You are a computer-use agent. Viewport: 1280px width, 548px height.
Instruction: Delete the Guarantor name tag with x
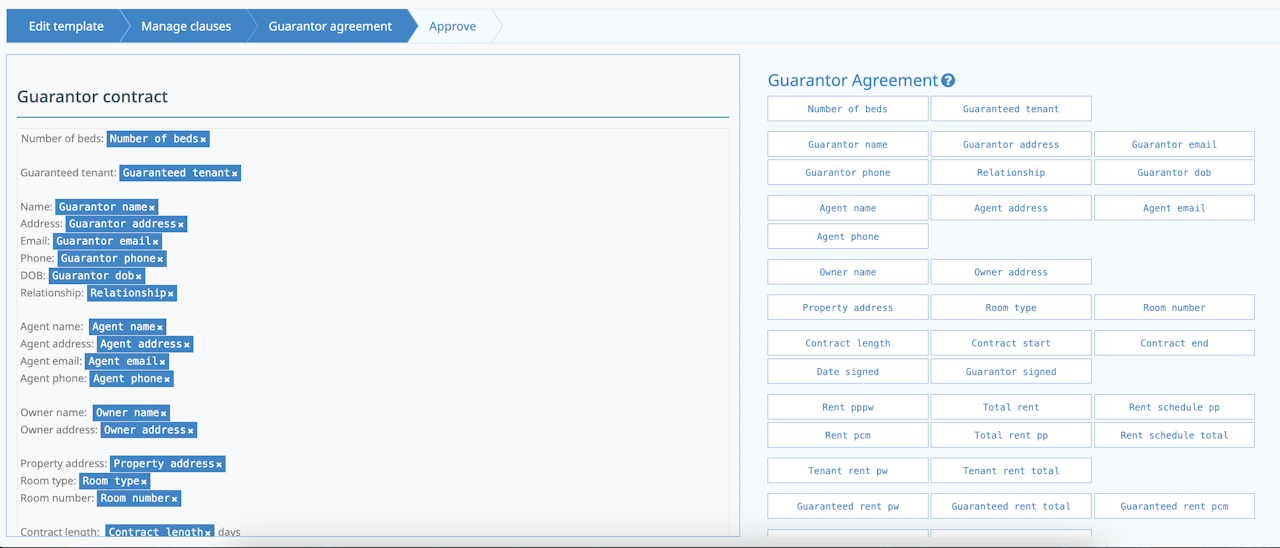point(152,208)
